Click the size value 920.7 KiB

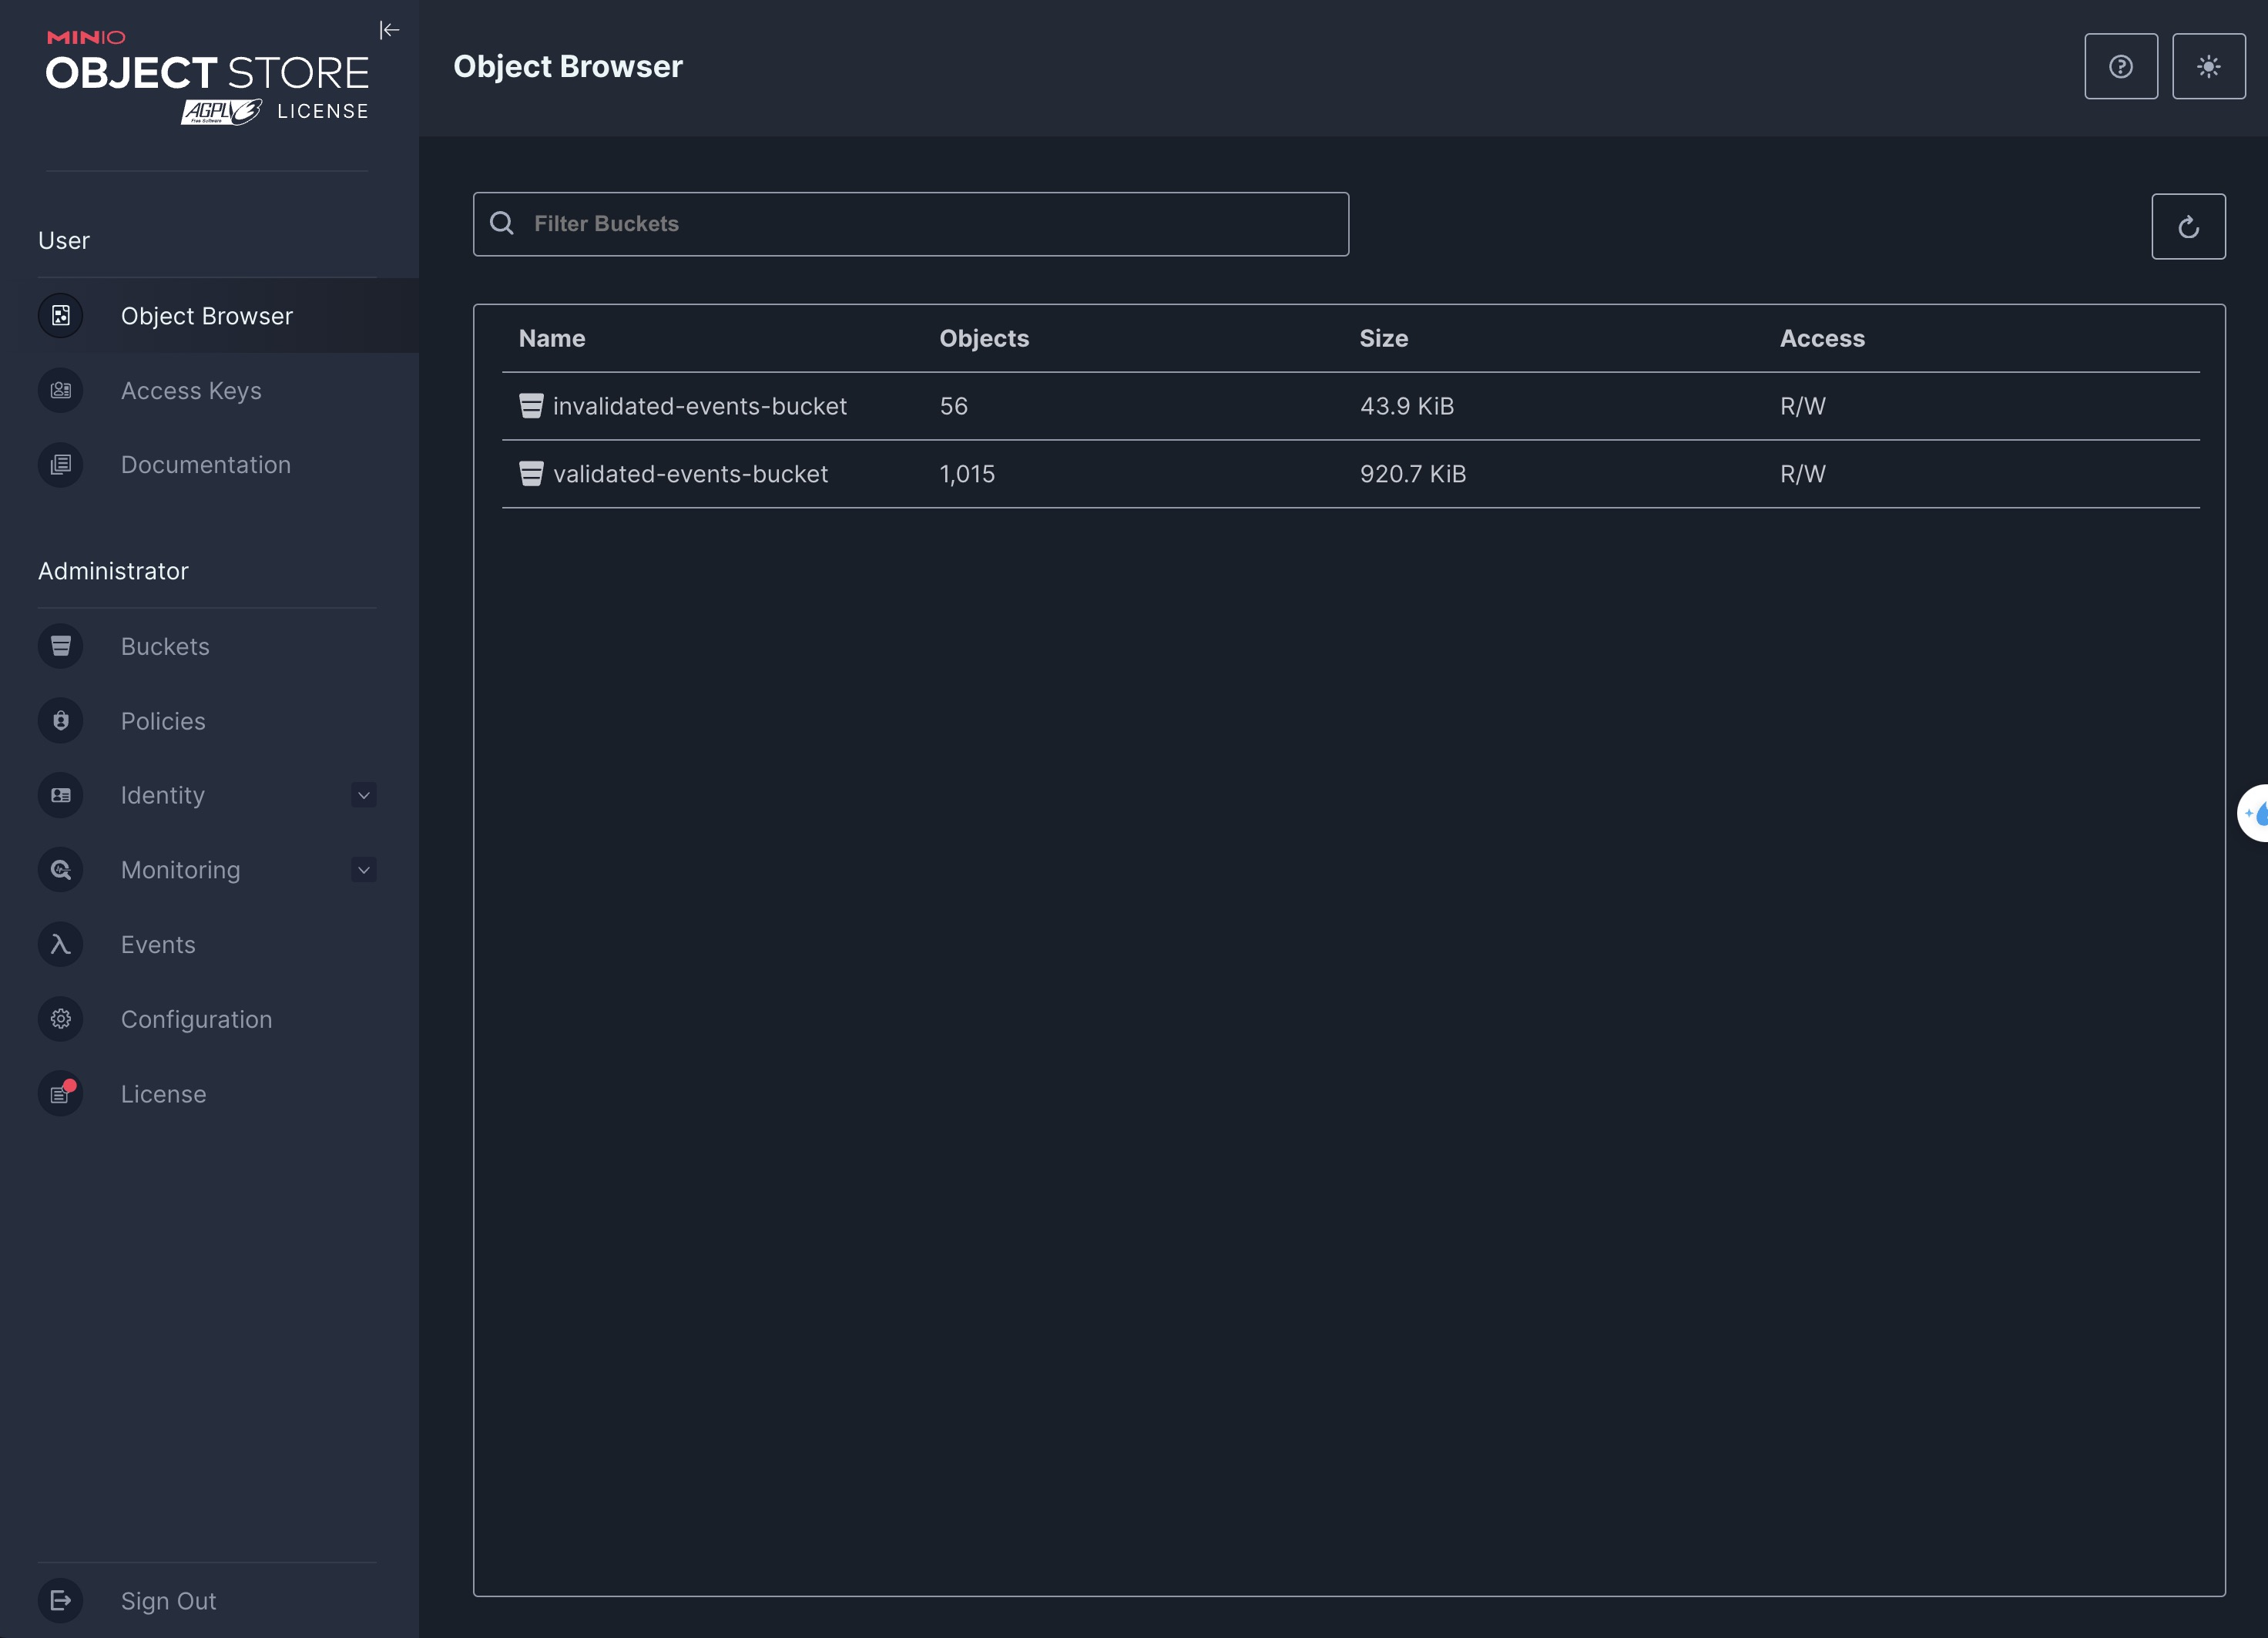(x=1413, y=474)
